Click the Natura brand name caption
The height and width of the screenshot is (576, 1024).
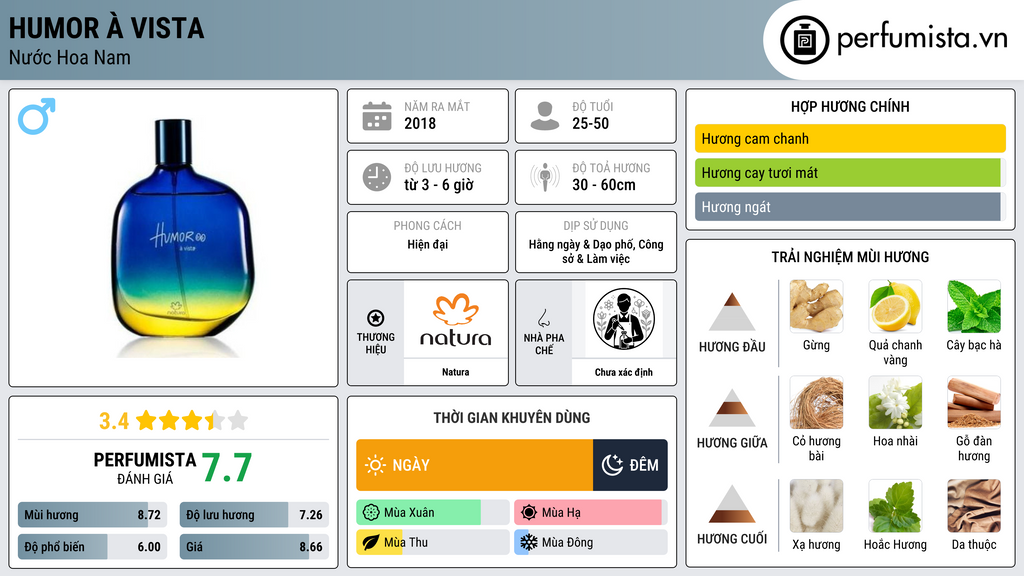tap(455, 372)
